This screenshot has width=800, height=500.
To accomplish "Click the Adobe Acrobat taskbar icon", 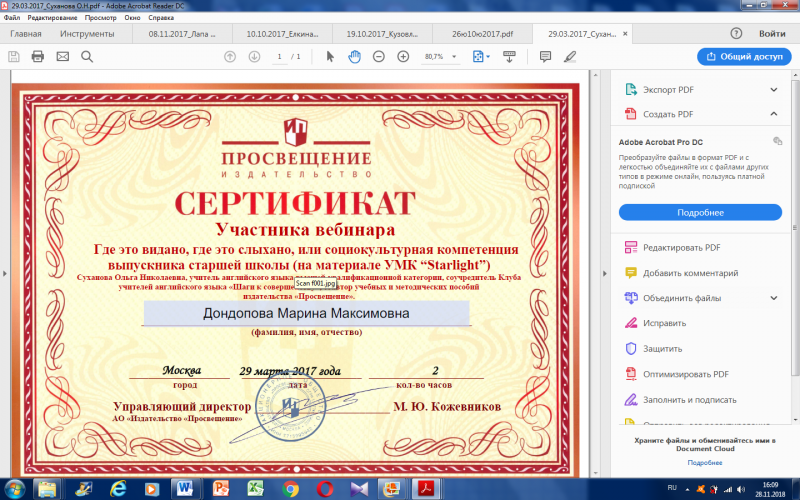I will click(x=427, y=489).
